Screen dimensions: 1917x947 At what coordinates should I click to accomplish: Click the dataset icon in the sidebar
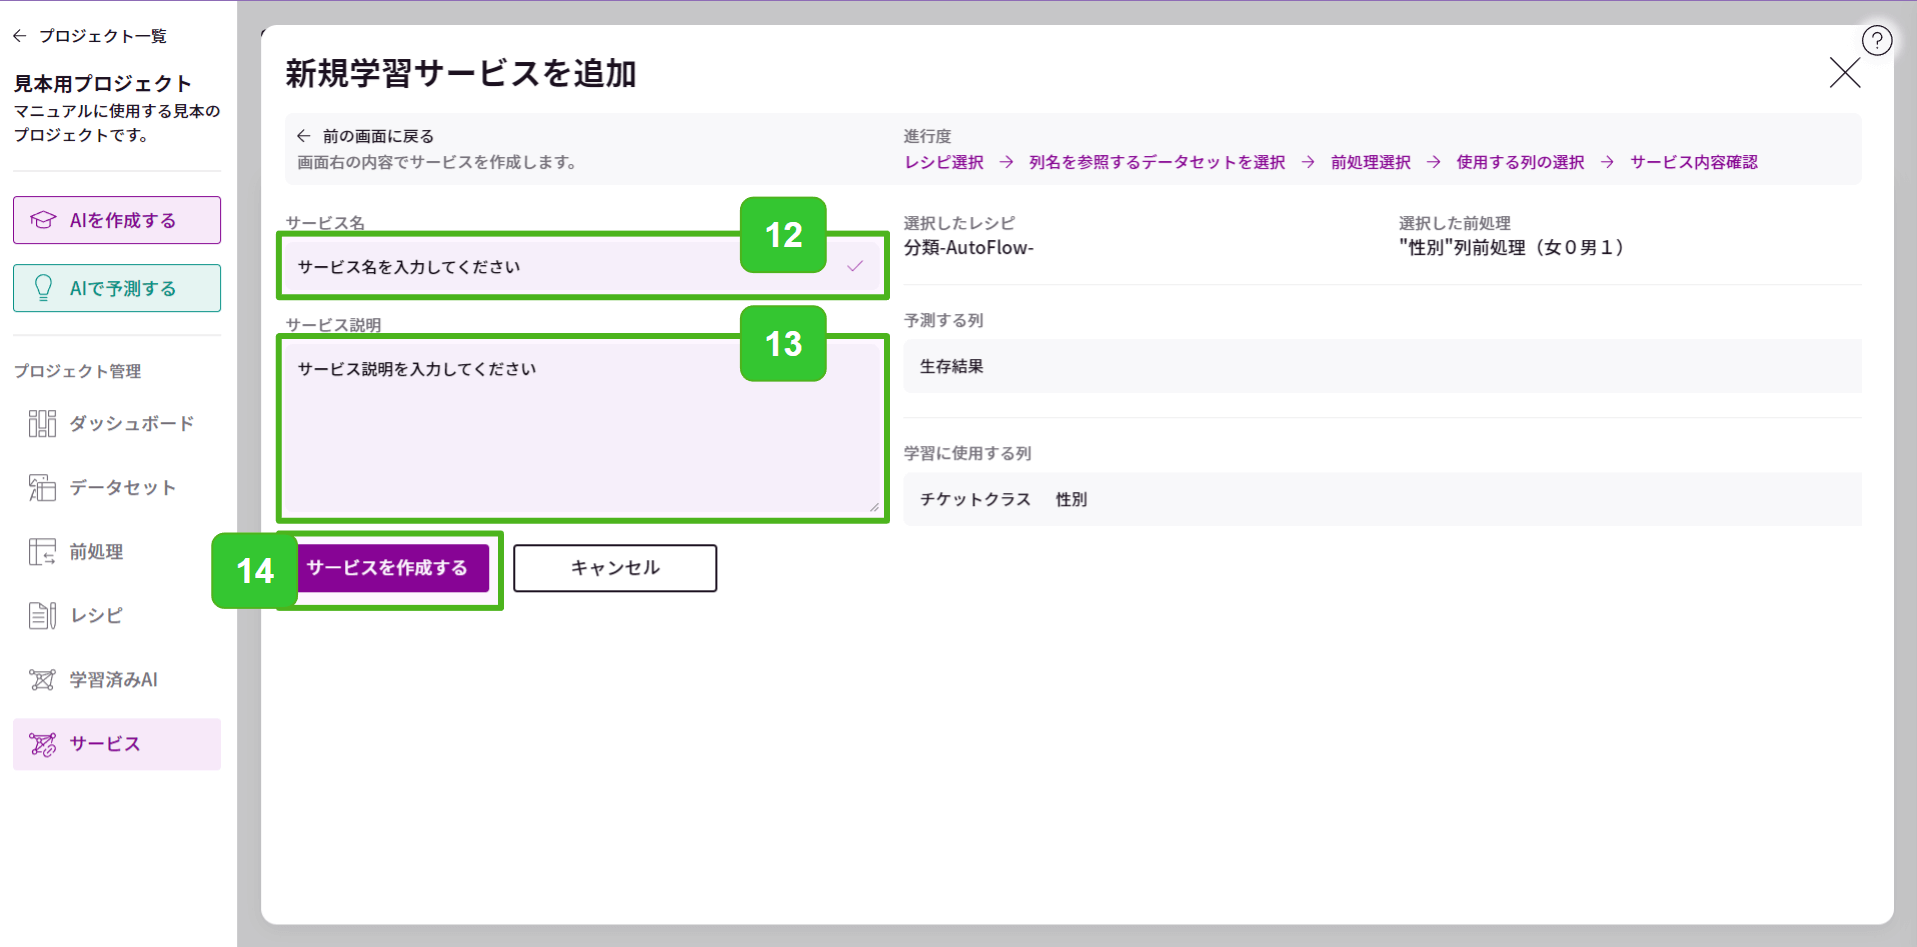pos(42,488)
